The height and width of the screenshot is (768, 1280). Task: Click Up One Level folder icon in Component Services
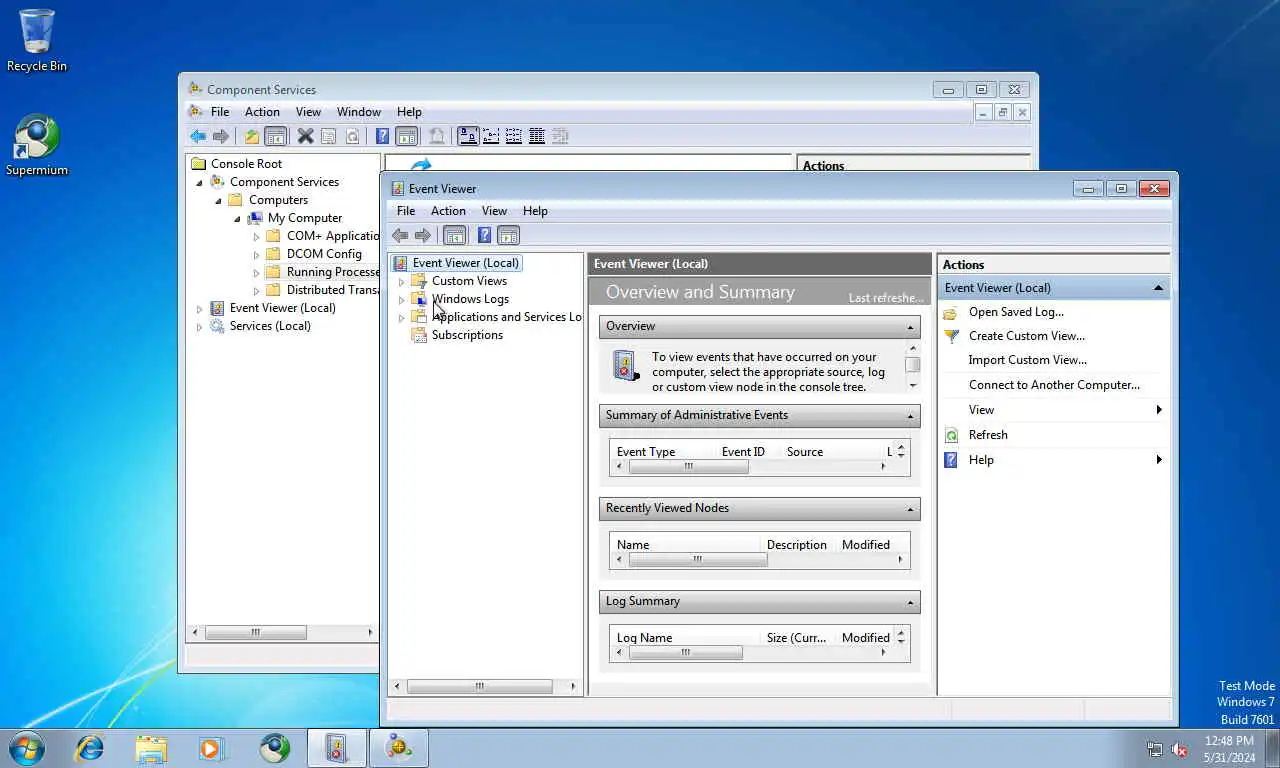(x=252, y=136)
